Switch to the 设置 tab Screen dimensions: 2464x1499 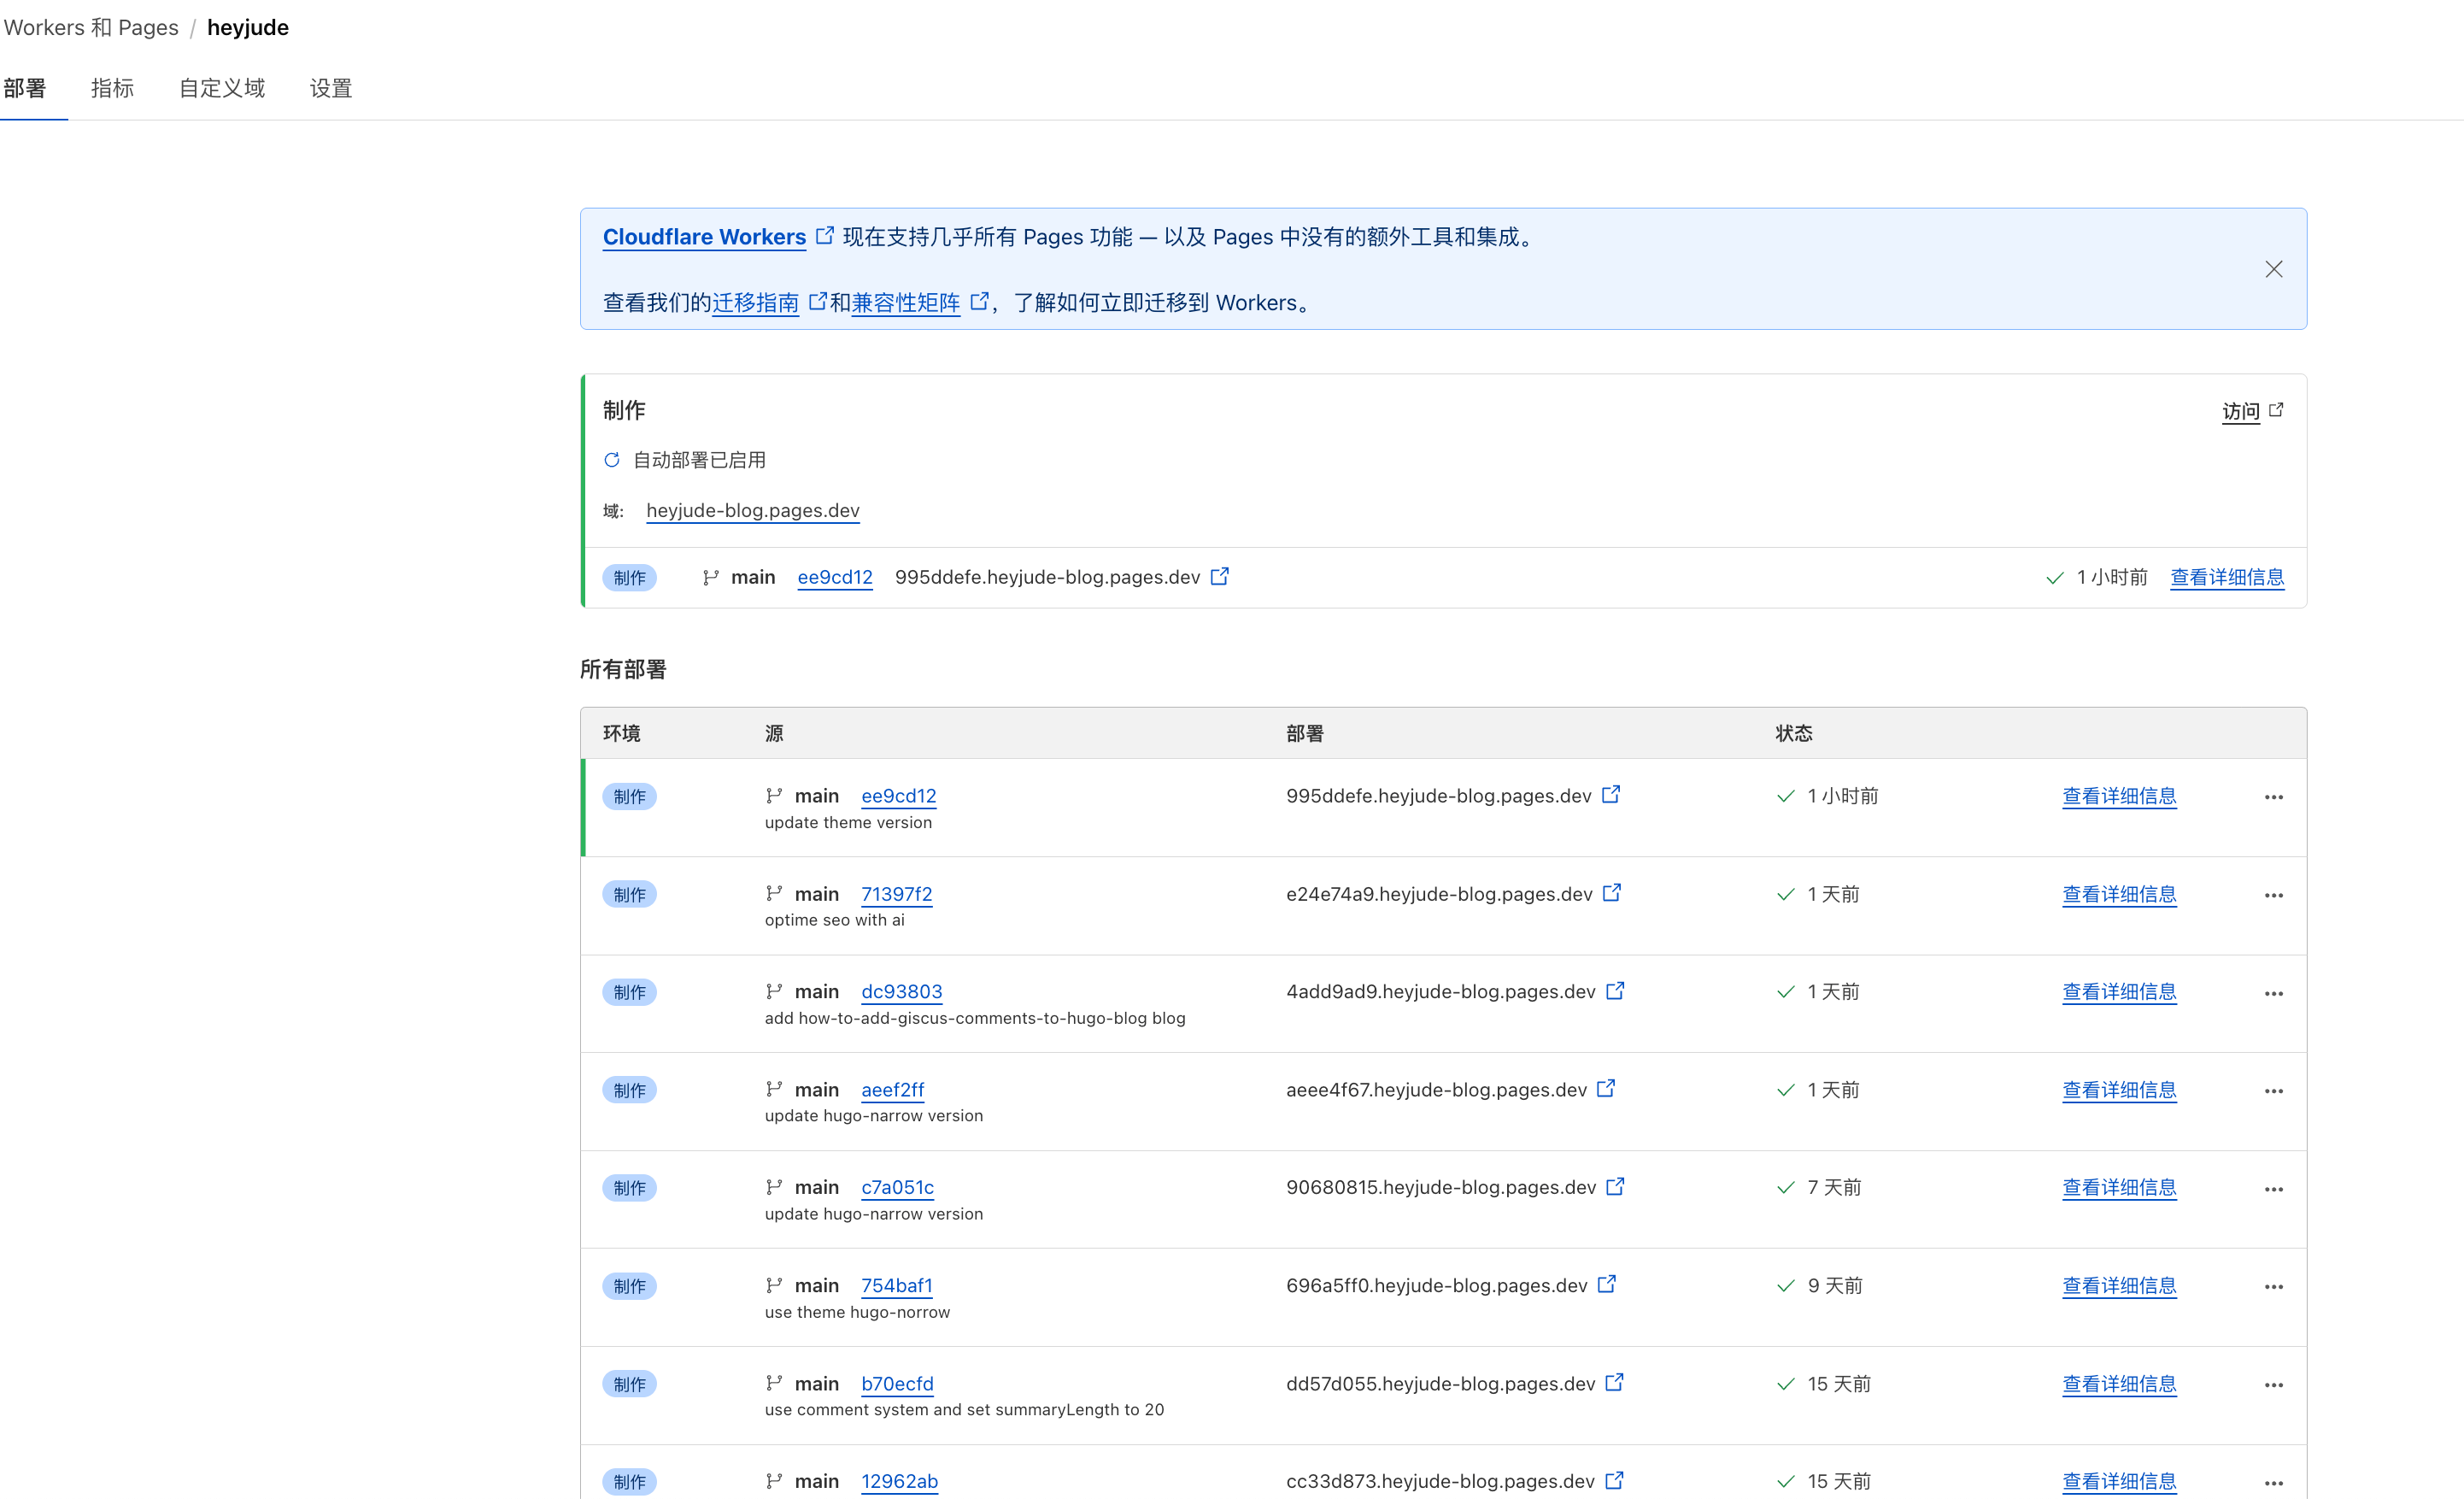[x=331, y=88]
